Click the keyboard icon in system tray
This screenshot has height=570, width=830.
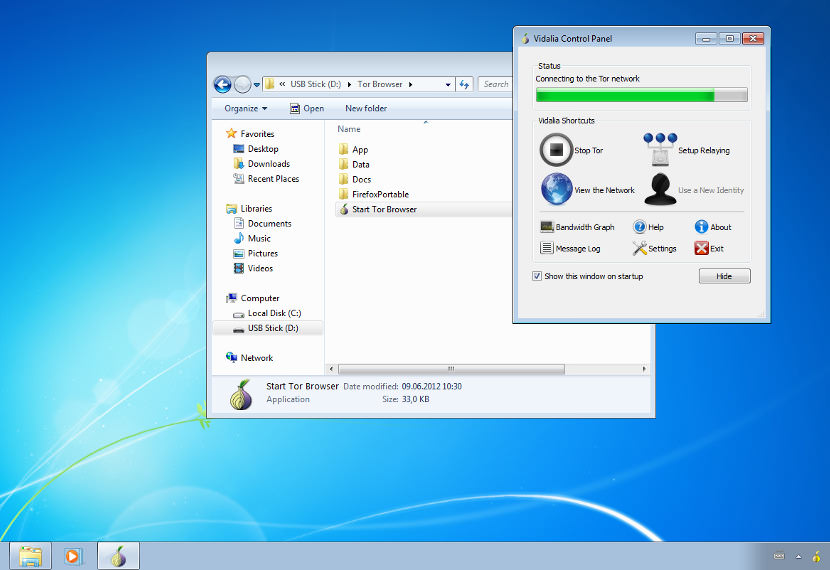coord(779,556)
